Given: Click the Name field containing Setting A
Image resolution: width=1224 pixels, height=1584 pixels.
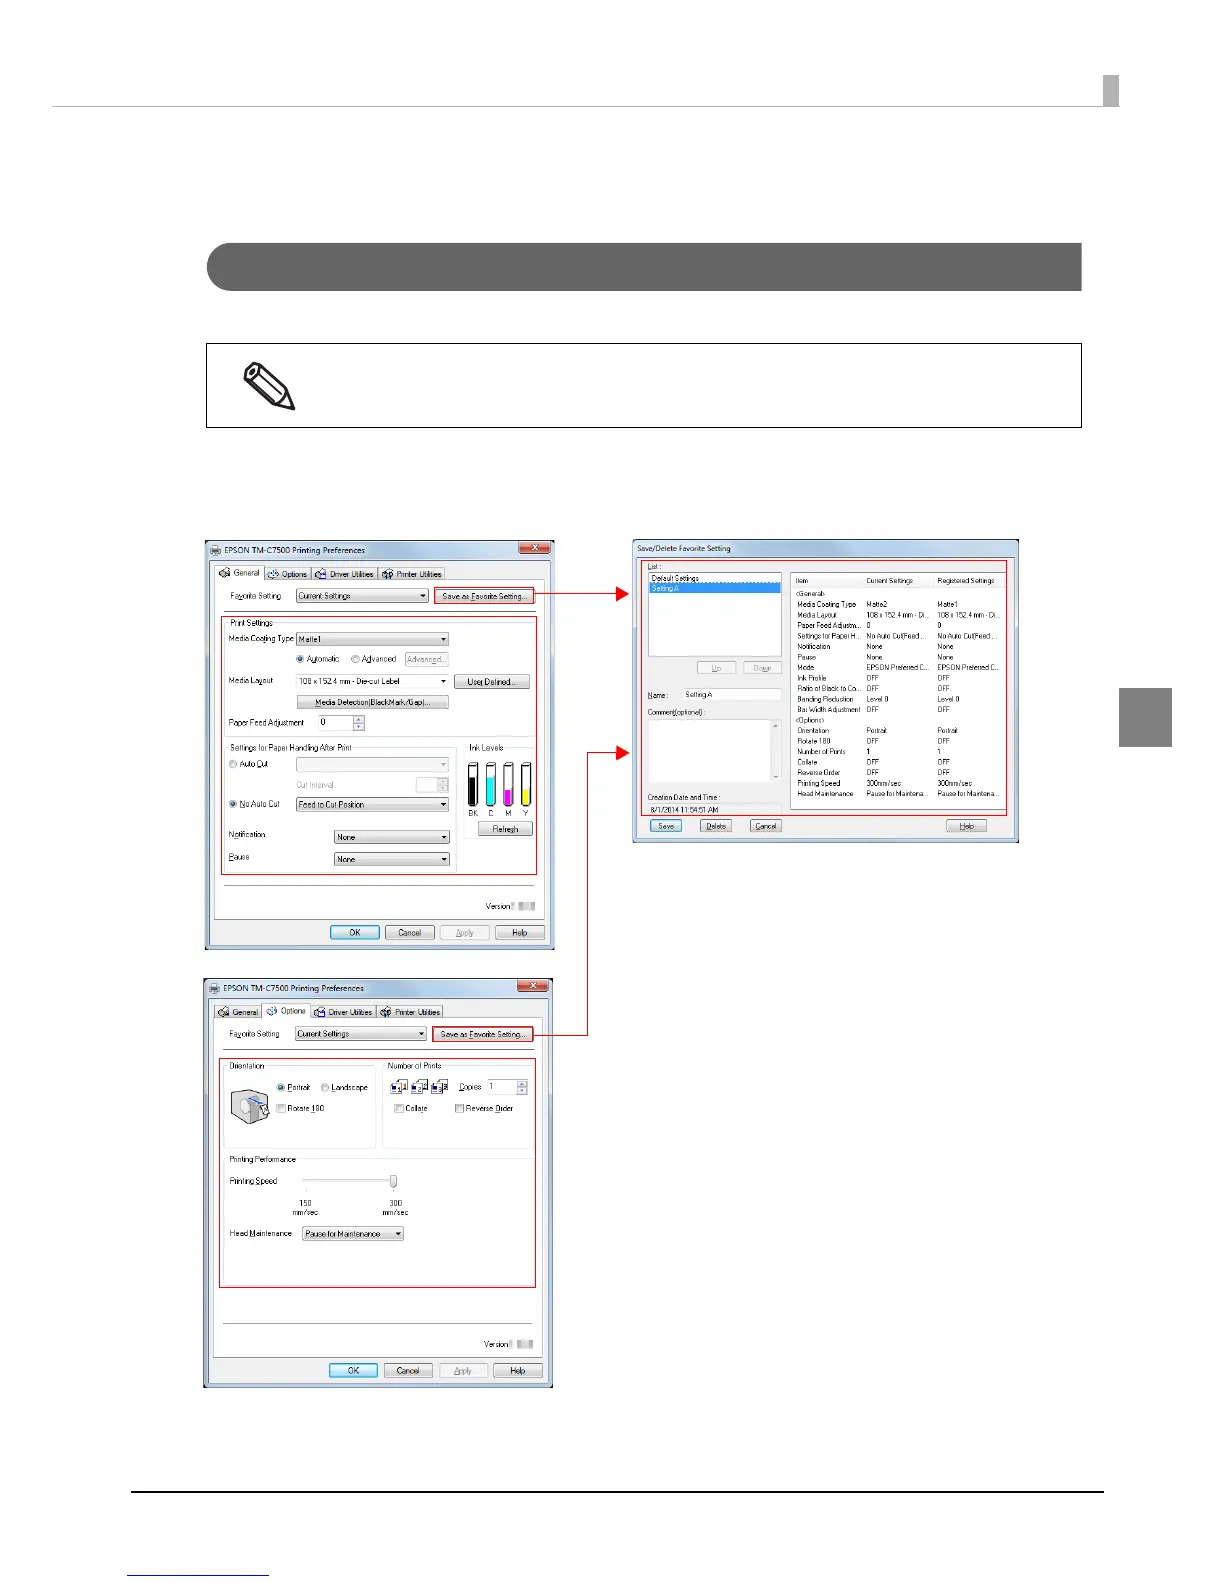Looking at the screenshot, I should click(x=732, y=694).
